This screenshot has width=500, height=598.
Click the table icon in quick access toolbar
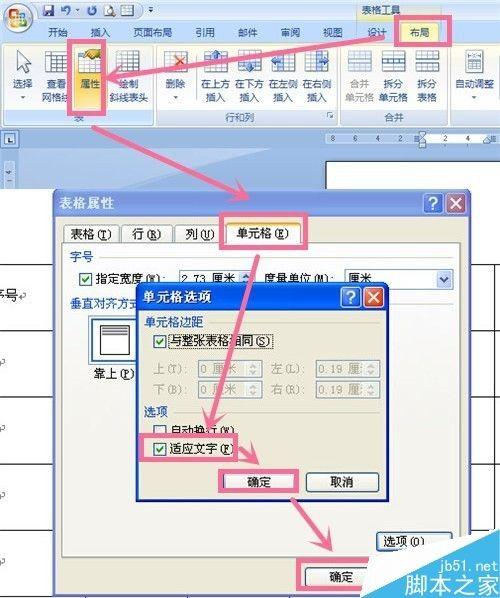tap(127, 10)
